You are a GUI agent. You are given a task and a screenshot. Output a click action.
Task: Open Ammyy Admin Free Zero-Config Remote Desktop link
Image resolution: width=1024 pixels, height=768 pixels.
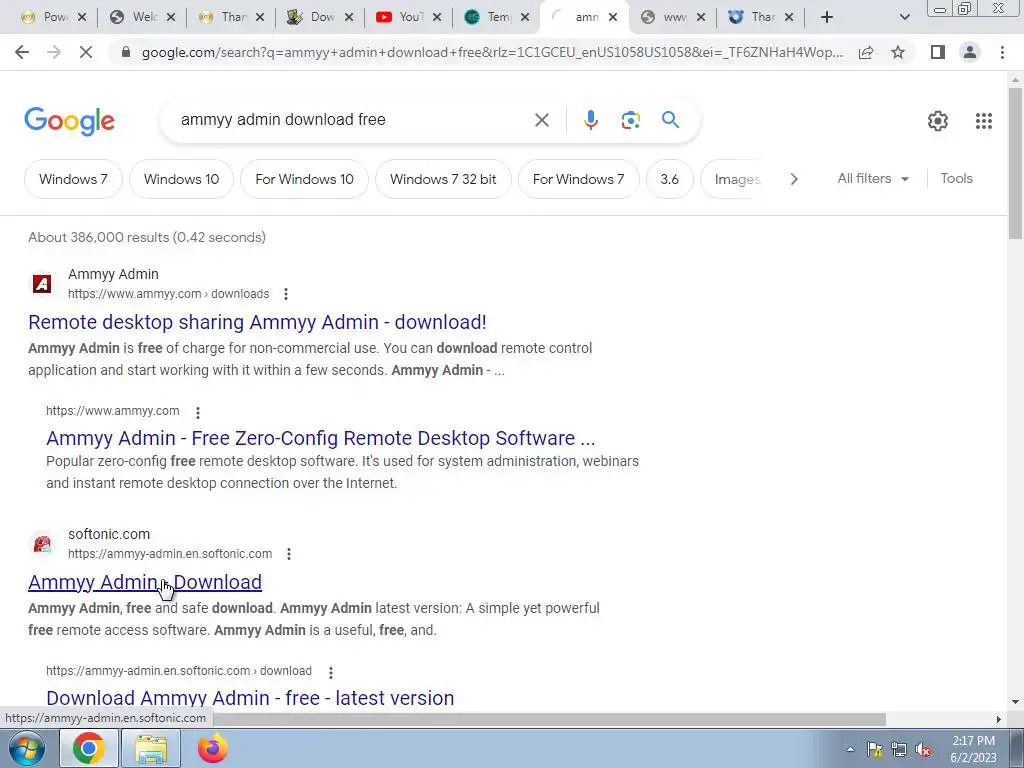[321, 438]
